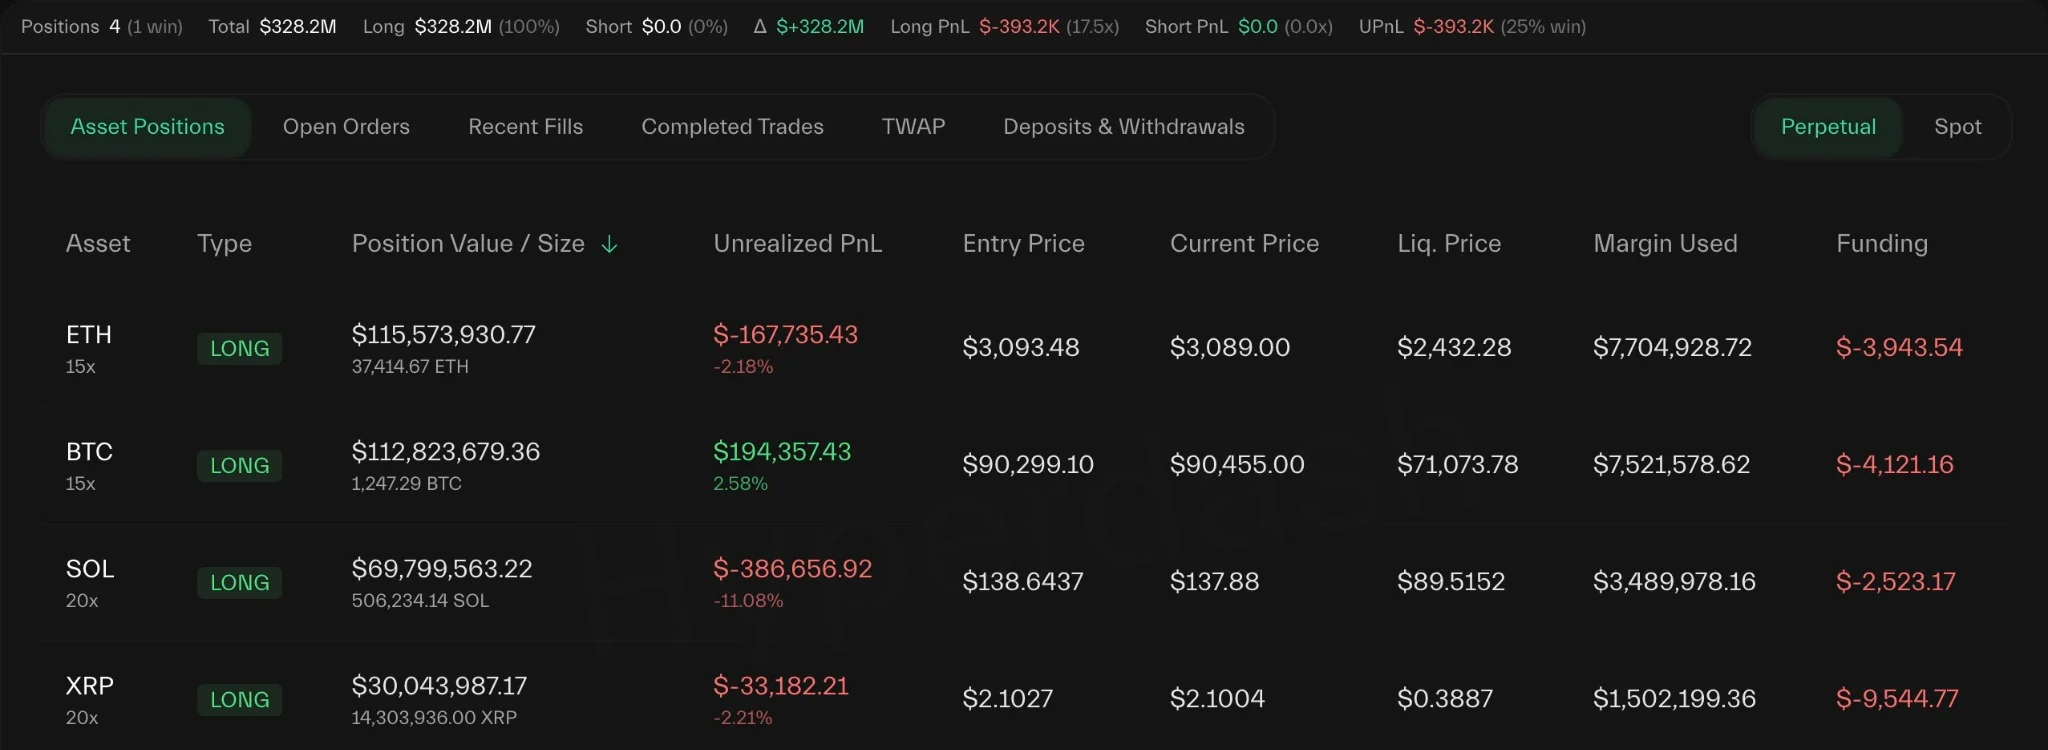Select the ETH asset label
This screenshot has height=750, width=2048.
point(89,334)
